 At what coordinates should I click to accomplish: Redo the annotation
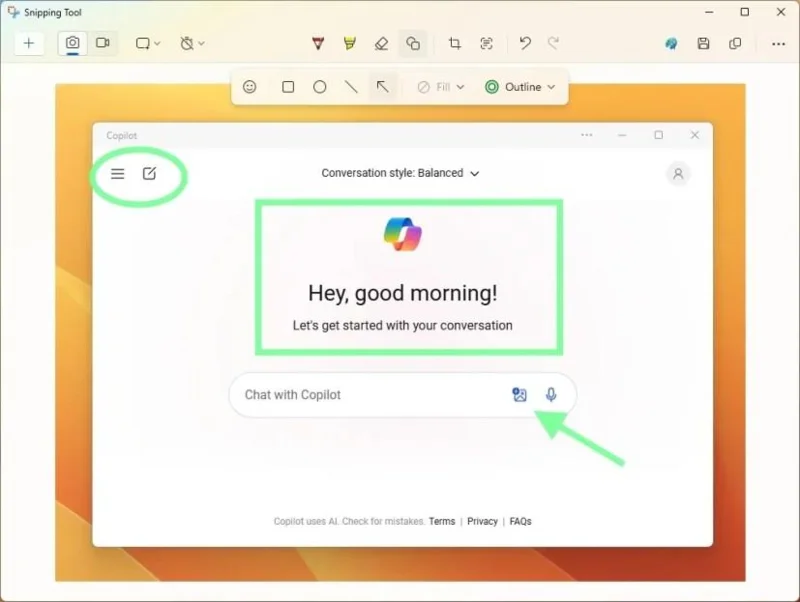554,44
